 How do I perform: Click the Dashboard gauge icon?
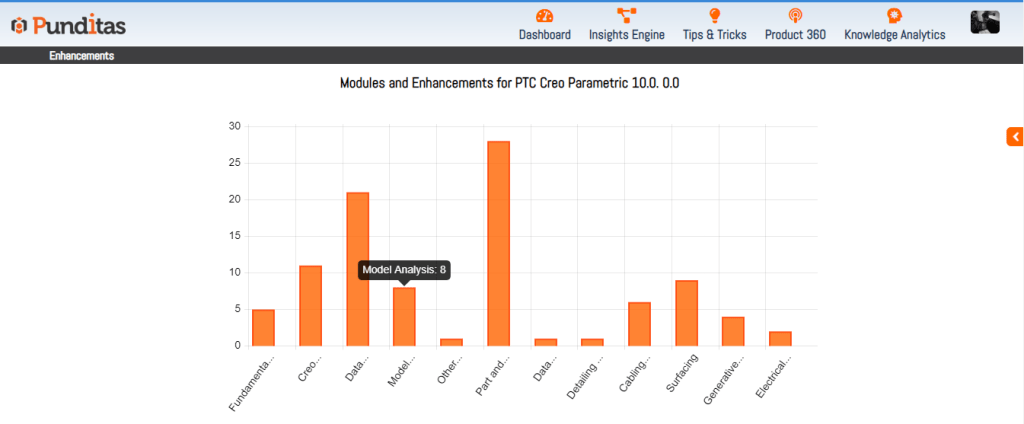544,15
